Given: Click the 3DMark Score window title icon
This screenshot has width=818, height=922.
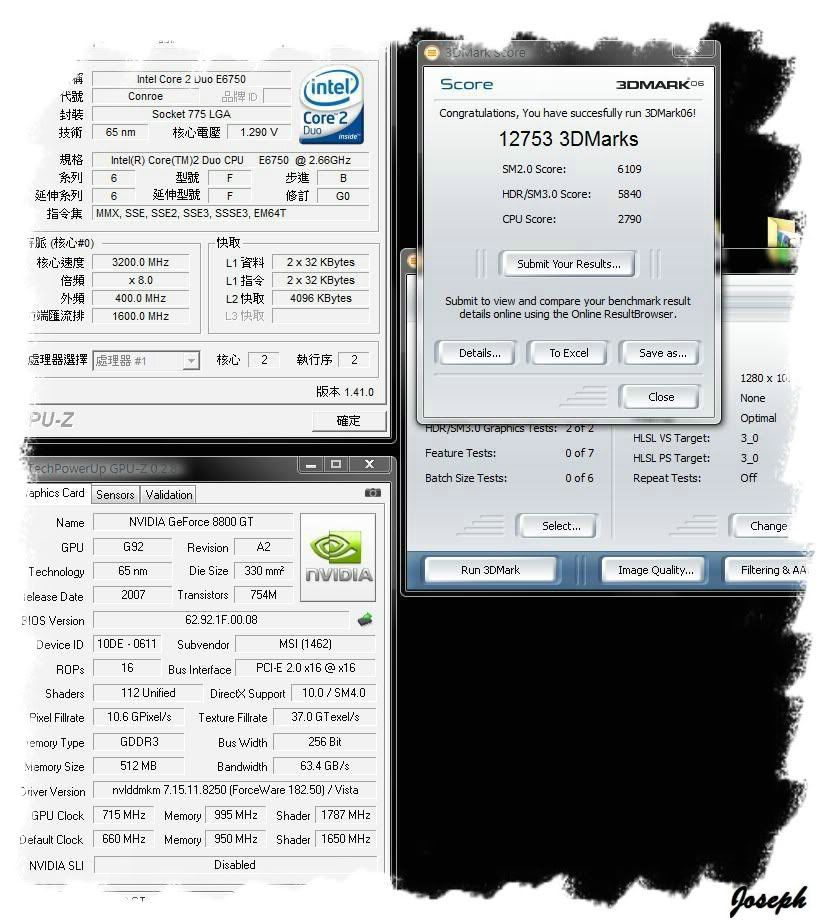Looking at the screenshot, I should pos(430,52).
